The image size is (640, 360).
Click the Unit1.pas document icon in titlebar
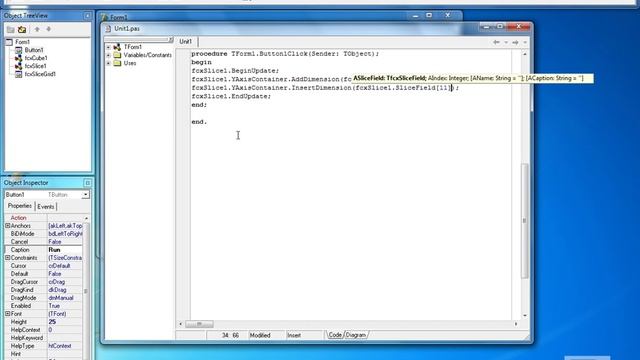(108, 29)
